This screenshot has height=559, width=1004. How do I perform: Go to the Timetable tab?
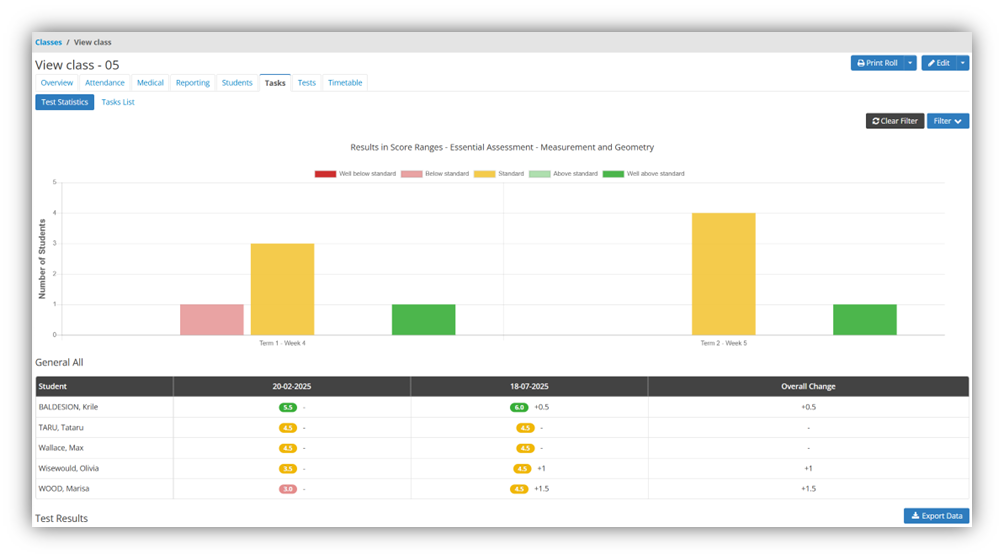(345, 83)
